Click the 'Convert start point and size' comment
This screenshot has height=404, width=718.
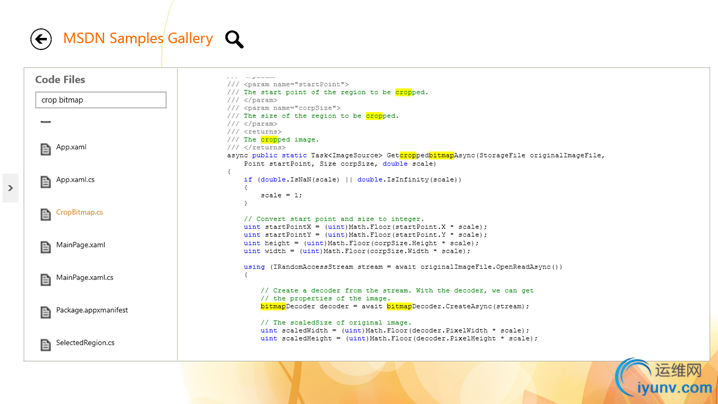pyautogui.click(x=334, y=219)
